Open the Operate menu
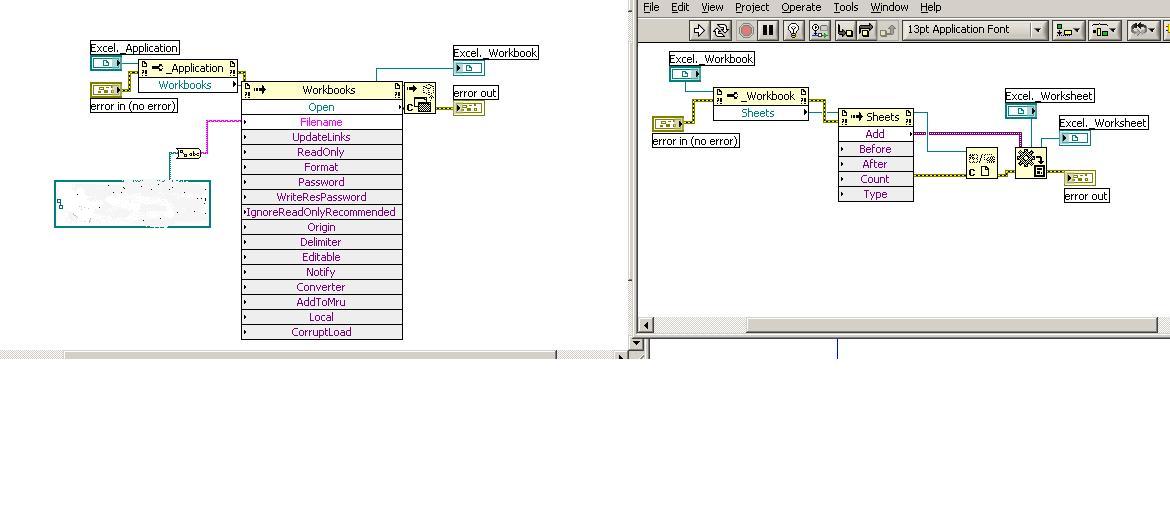The height and width of the screenshot is (512, 1170). coord(801,7)
